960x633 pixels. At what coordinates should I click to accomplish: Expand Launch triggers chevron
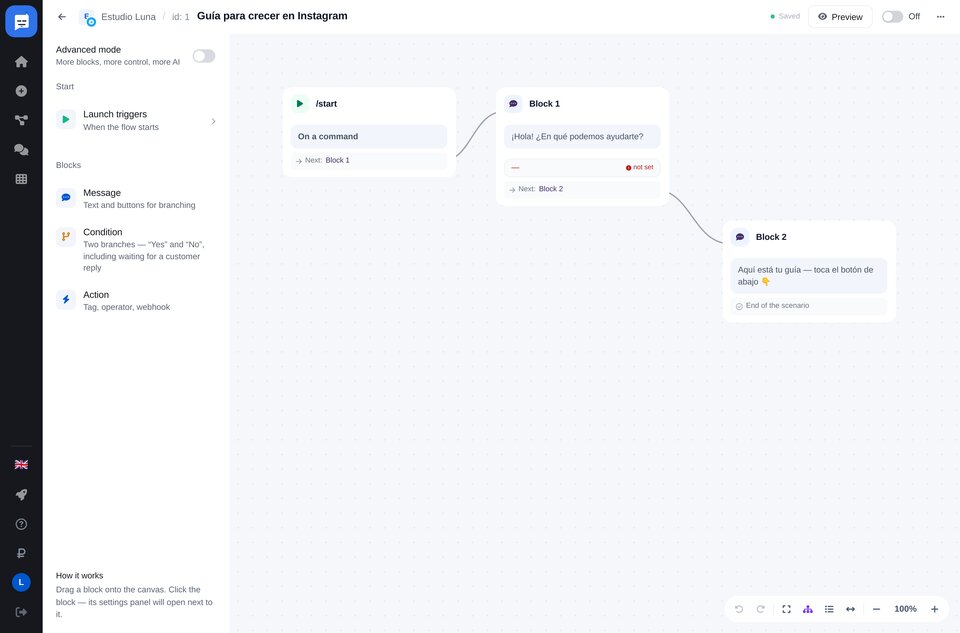click(213, 121)
